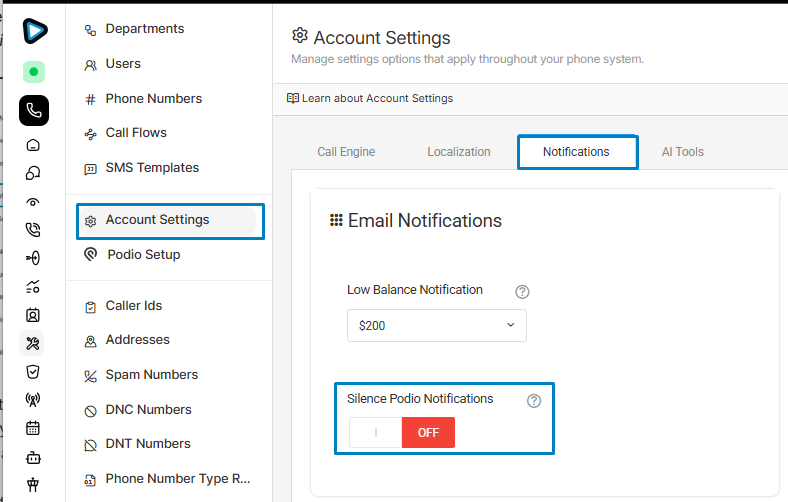The image size is (788, 502).
Task: Click the robot icon in left rail
Action: pyautogui.click(x=33, y=458)
